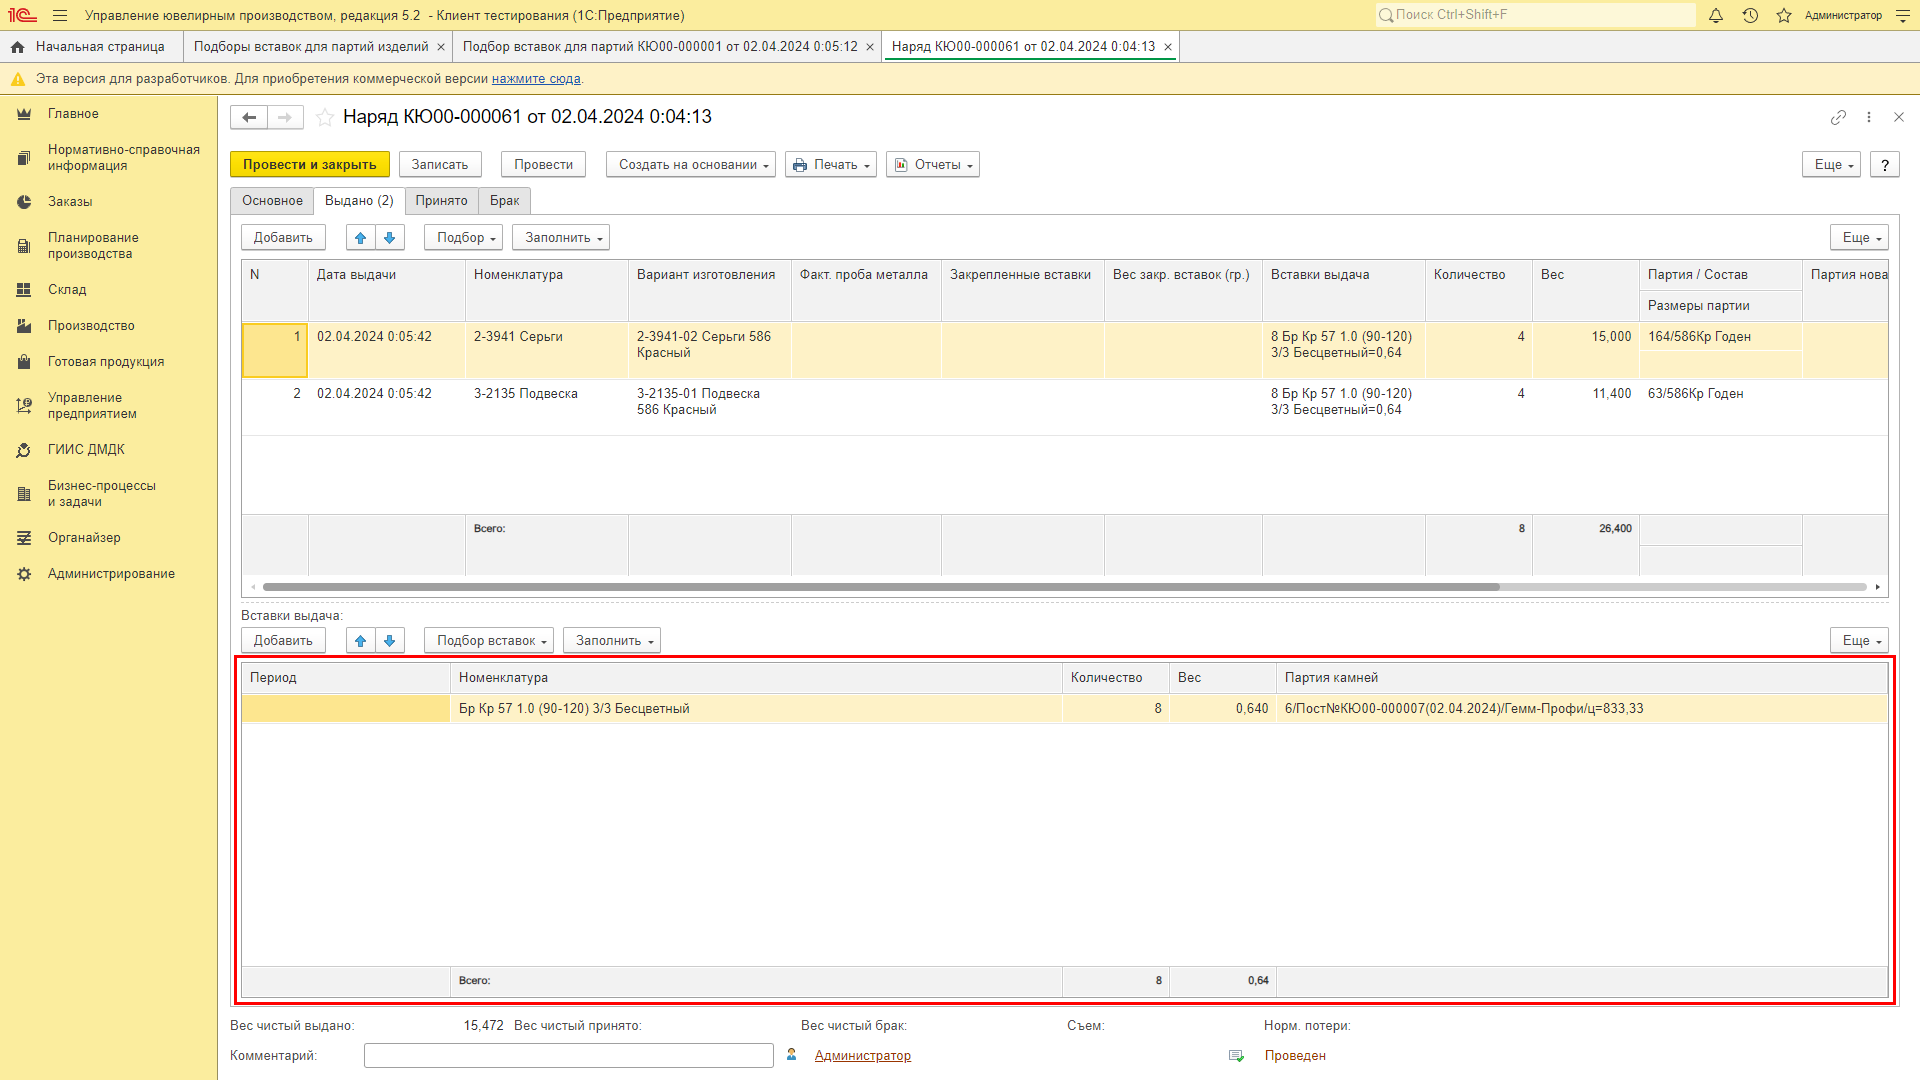Expand the Печать dropdown
The image size is (1920, 1080).
tap(831, 165)
